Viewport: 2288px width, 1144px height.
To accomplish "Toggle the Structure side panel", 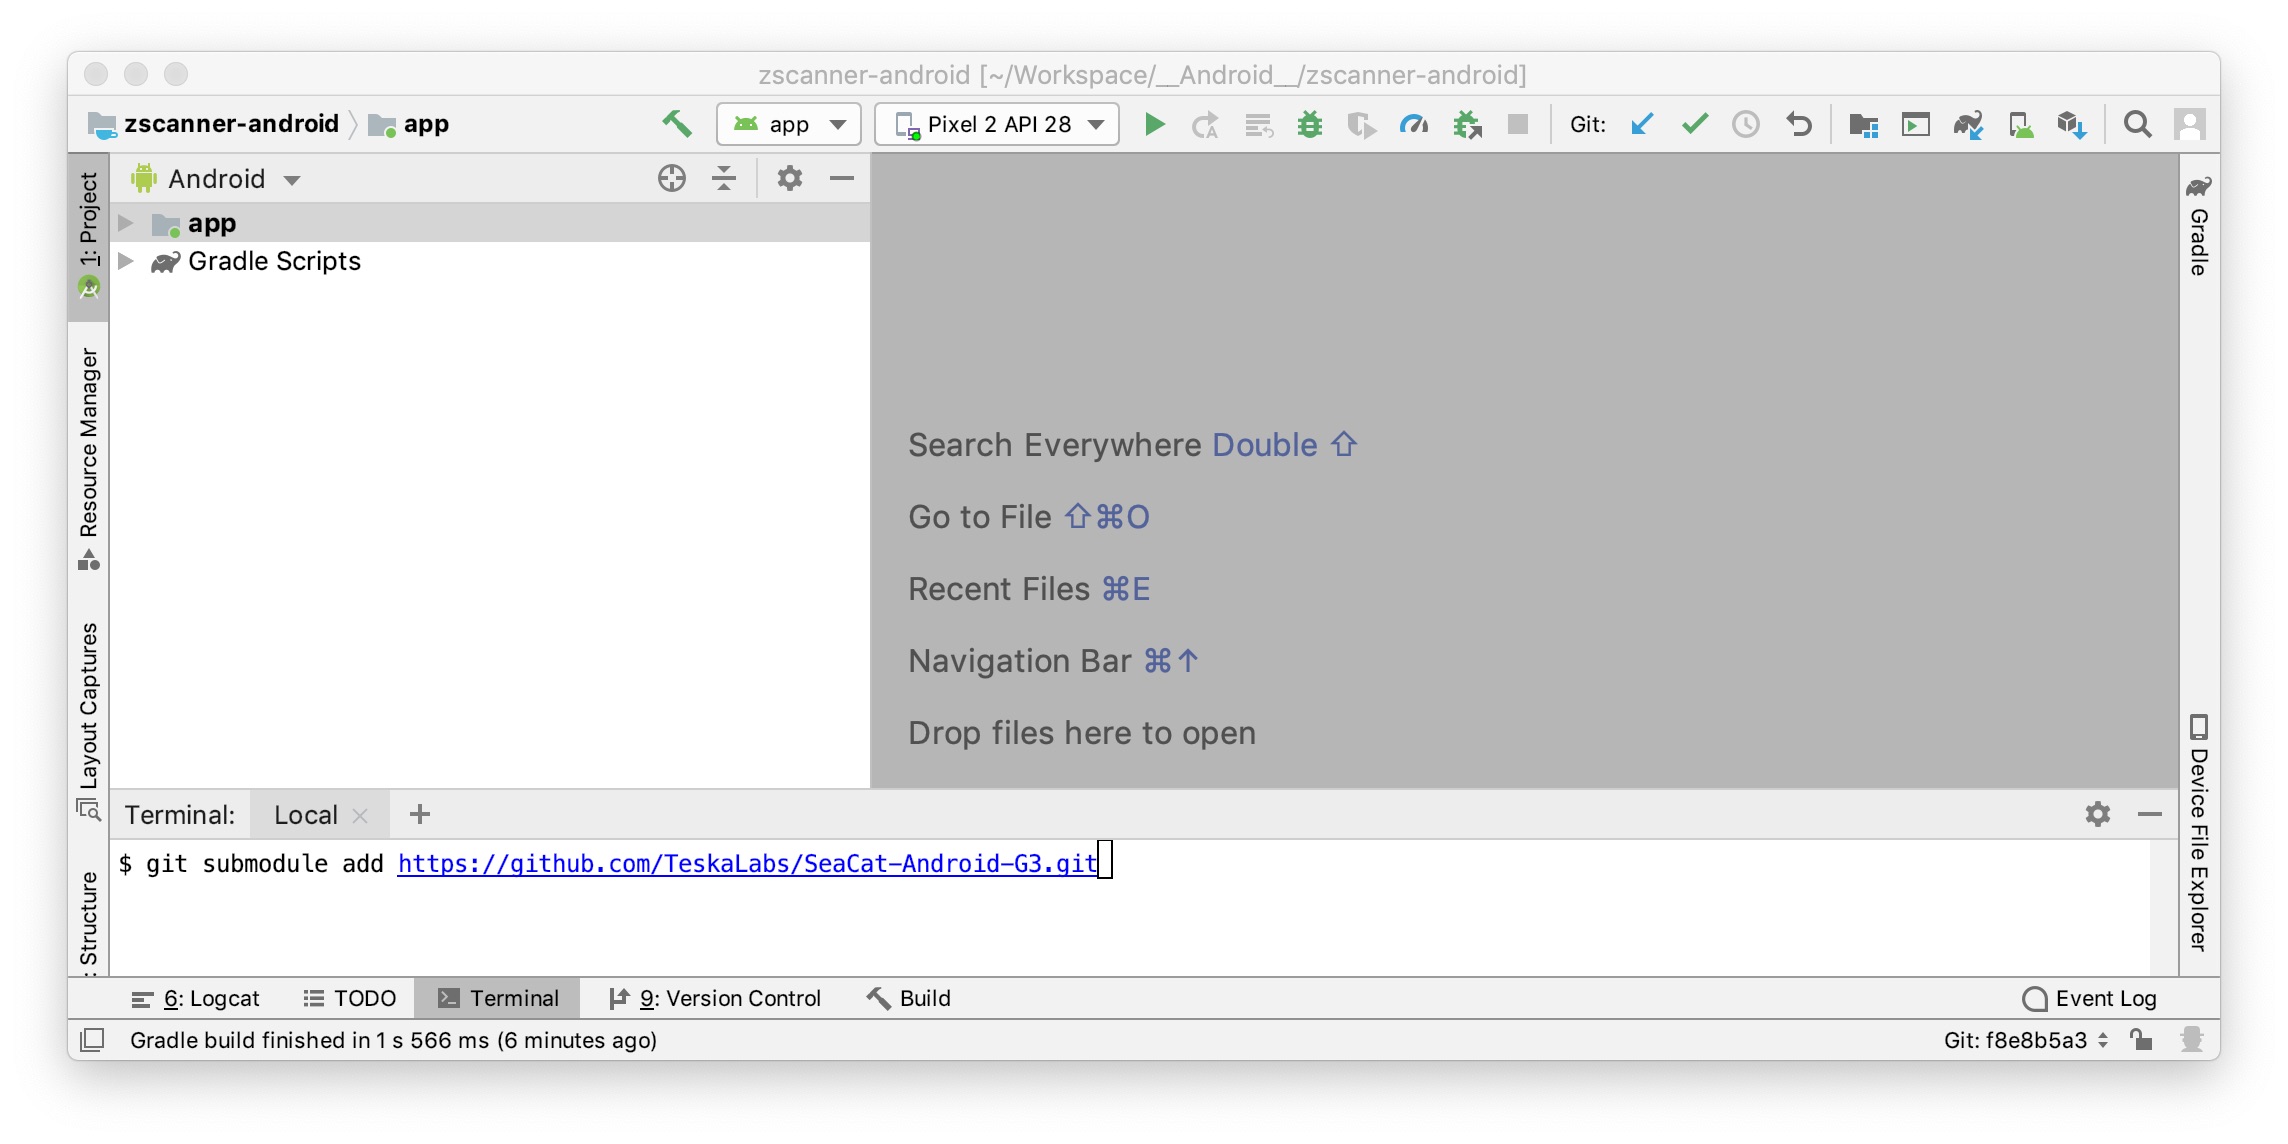I will pyautogui.click(x=89, y=921).
